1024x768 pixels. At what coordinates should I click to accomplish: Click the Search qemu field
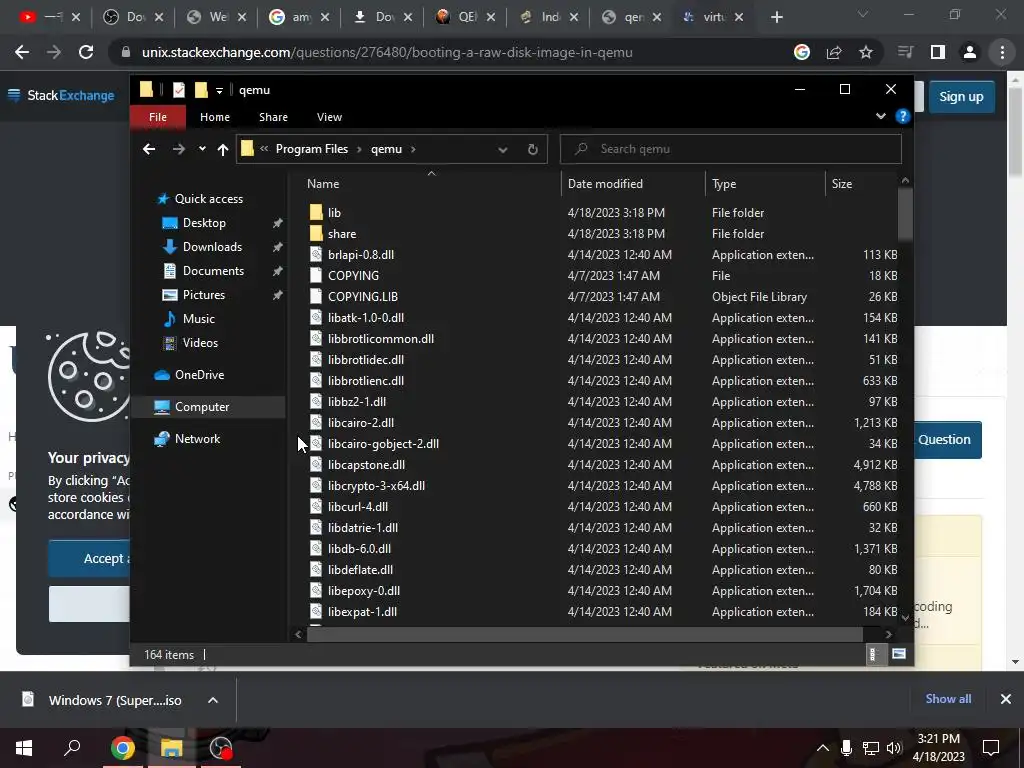[731, 149]
